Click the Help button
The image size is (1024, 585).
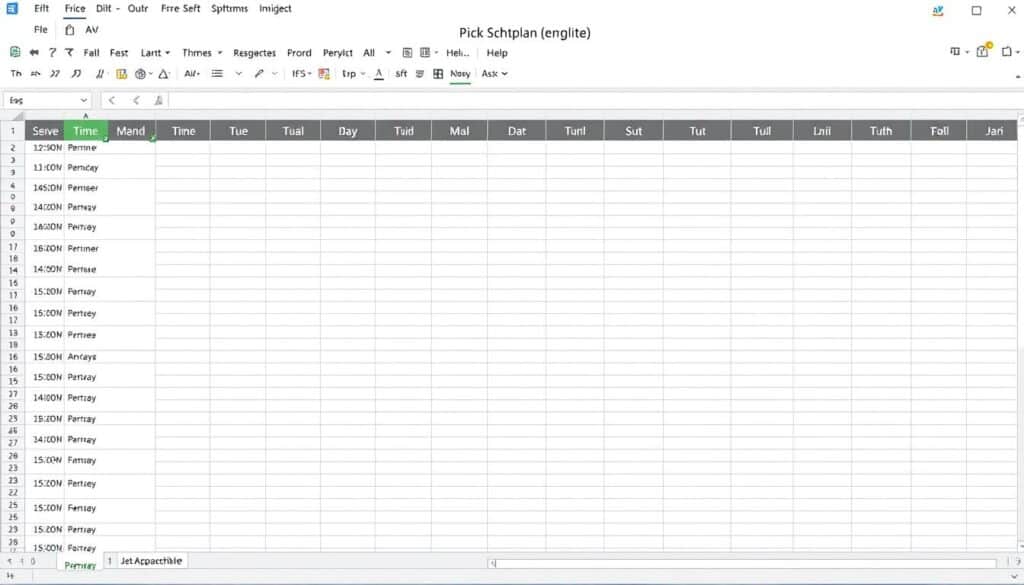tap(497, 53)
